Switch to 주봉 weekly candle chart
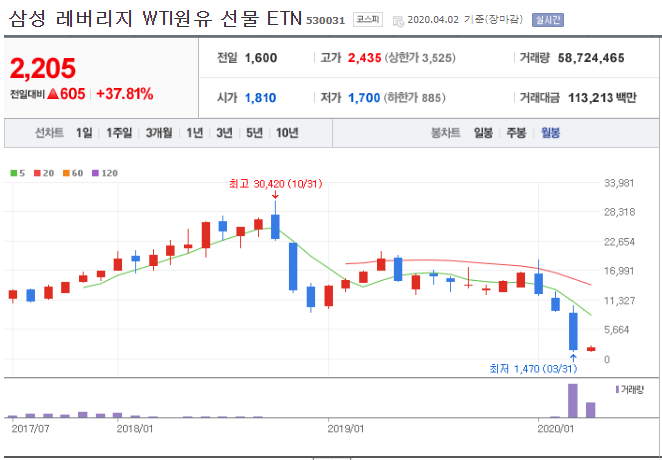 pos(516,133)
